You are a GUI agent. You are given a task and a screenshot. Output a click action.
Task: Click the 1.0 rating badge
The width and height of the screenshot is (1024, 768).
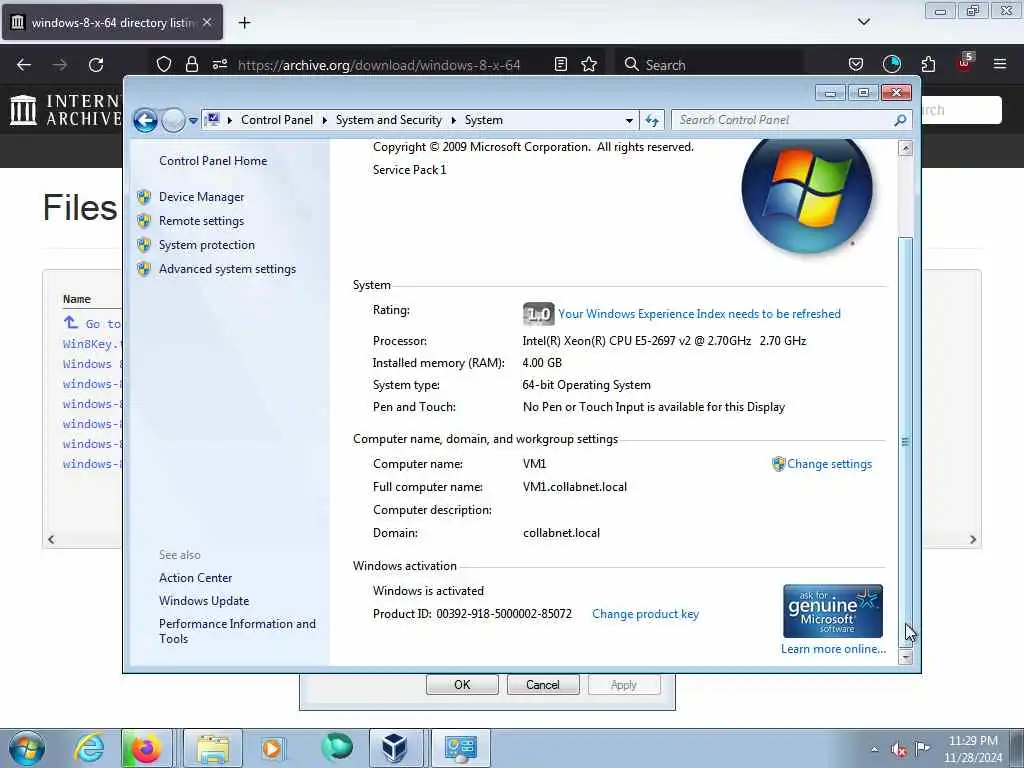coord(538,314)
